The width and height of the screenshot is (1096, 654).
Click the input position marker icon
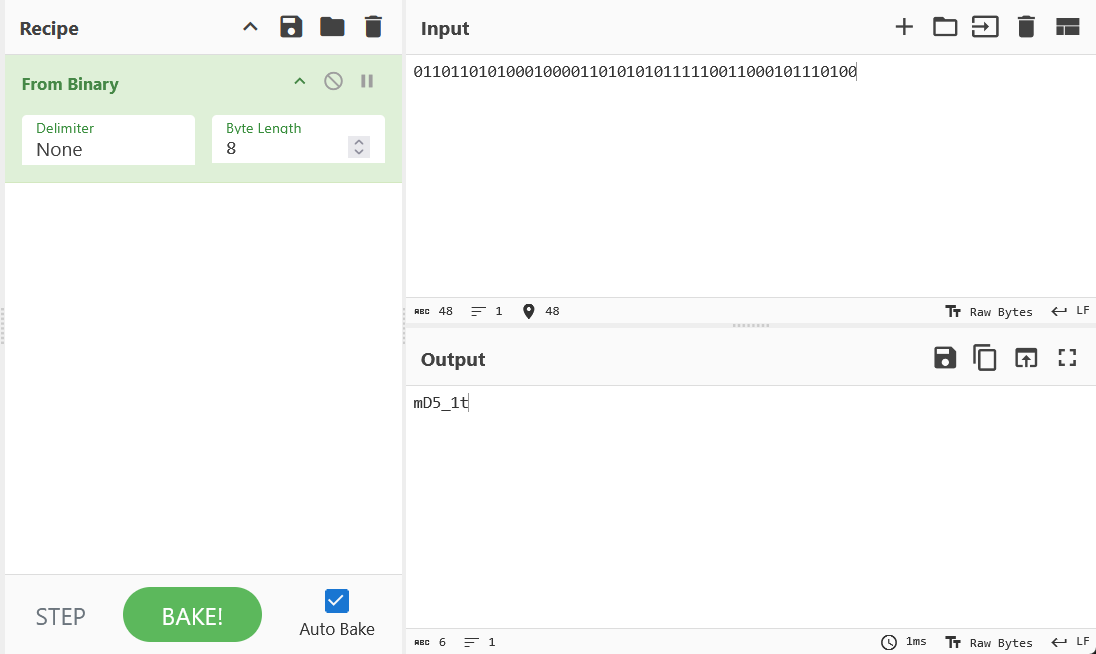click(x=528, y=311)
